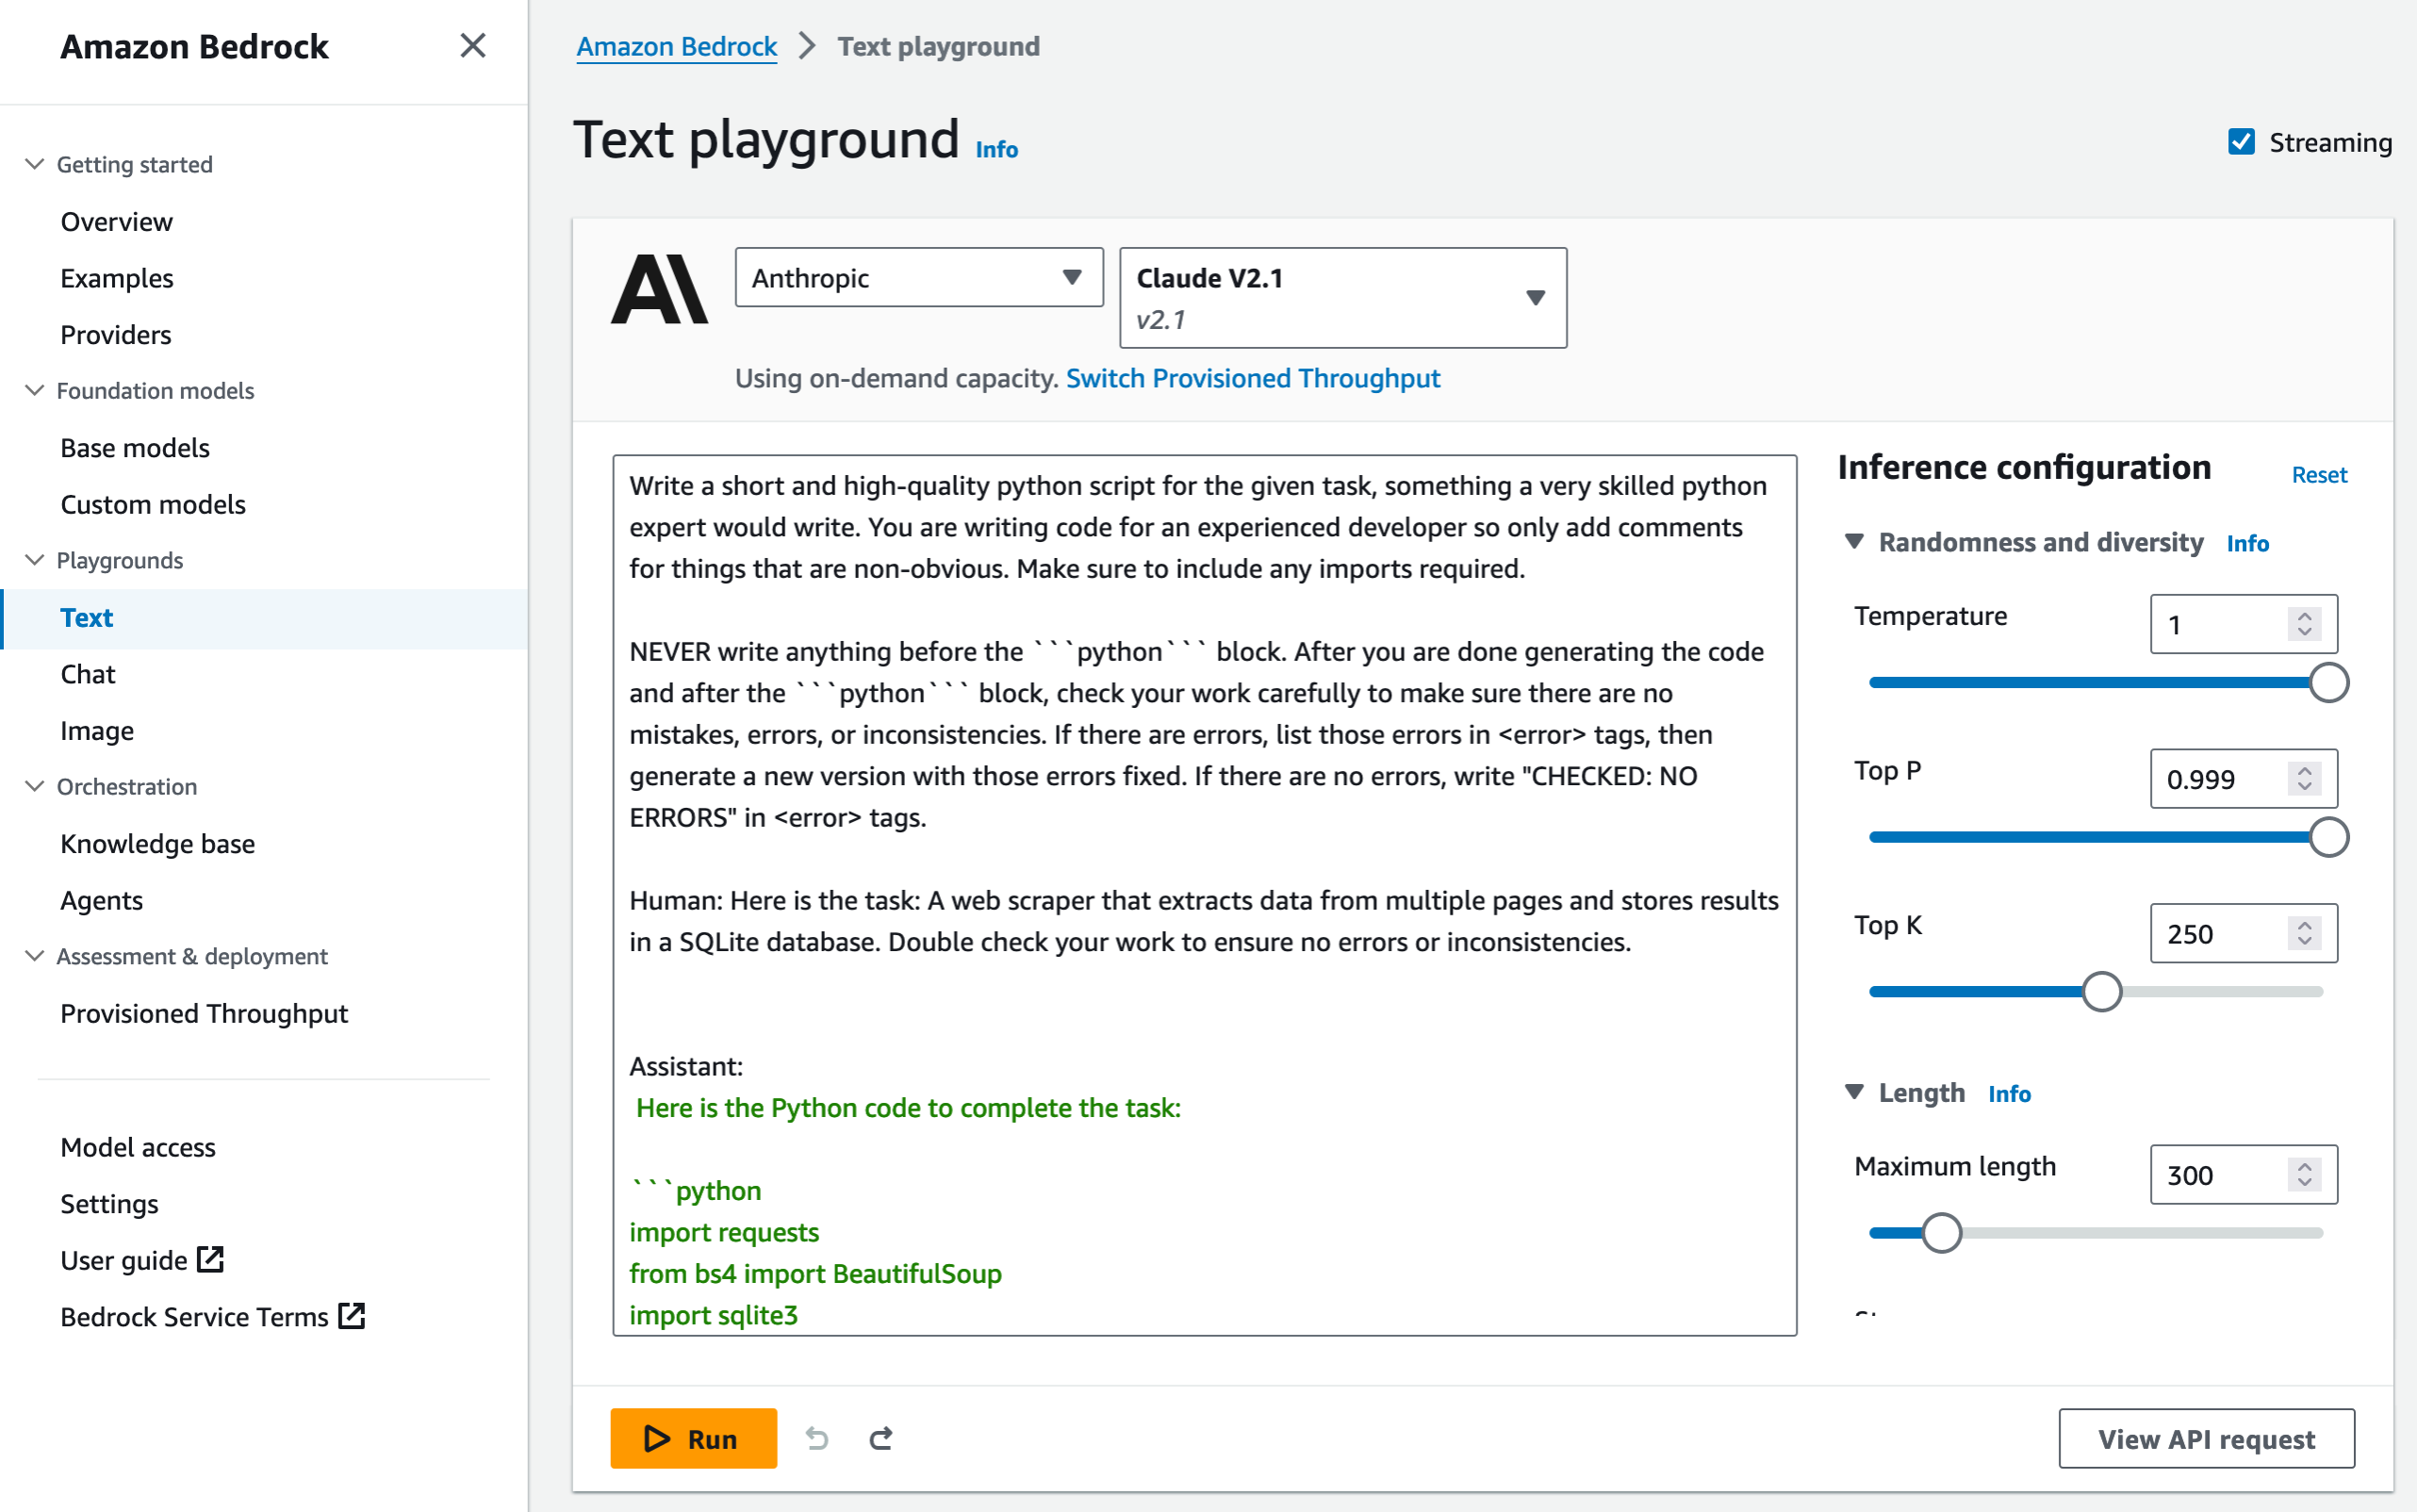This screenshot has width=2417, height=1512.
Task: Click Maximum length stepper arrows
Action: (2304, 1174)
